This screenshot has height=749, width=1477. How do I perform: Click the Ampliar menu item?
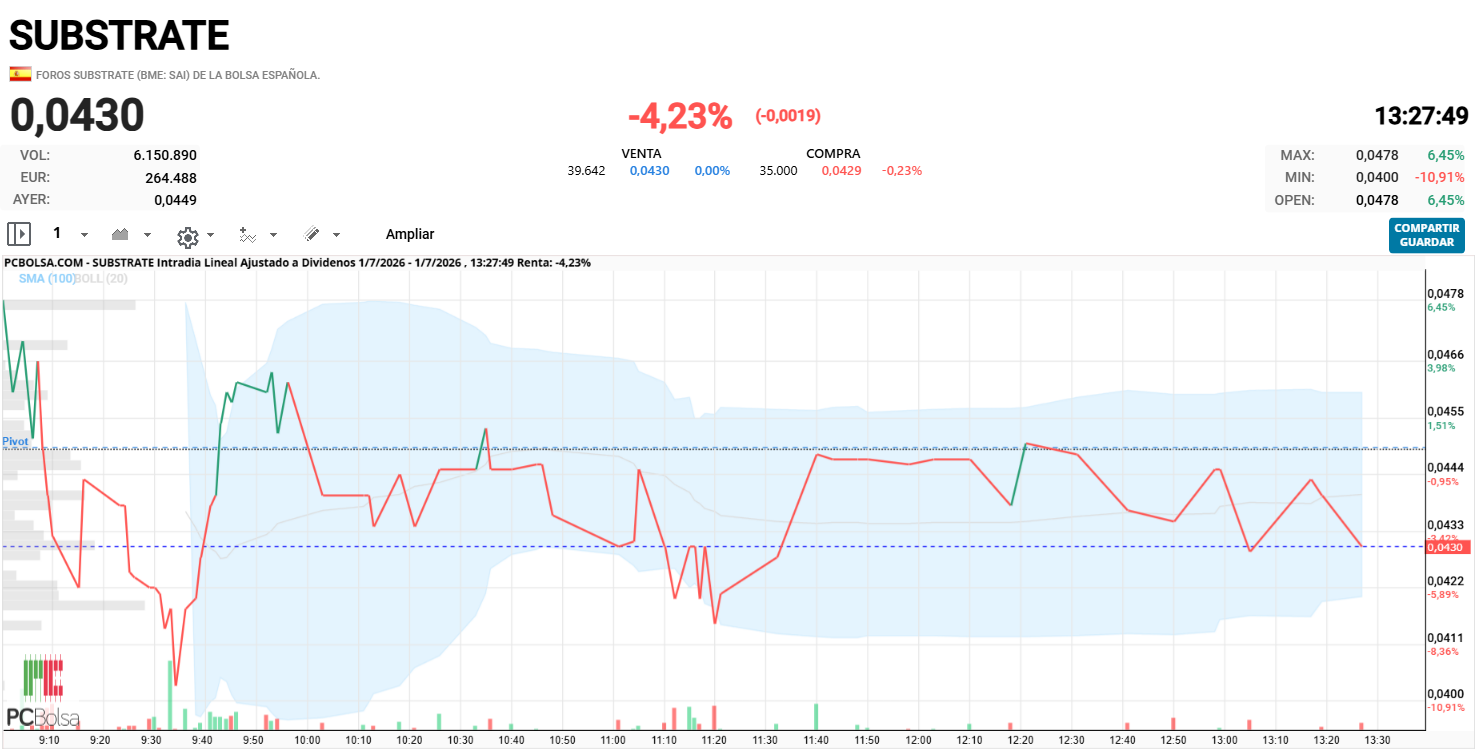tap(410, 234)
